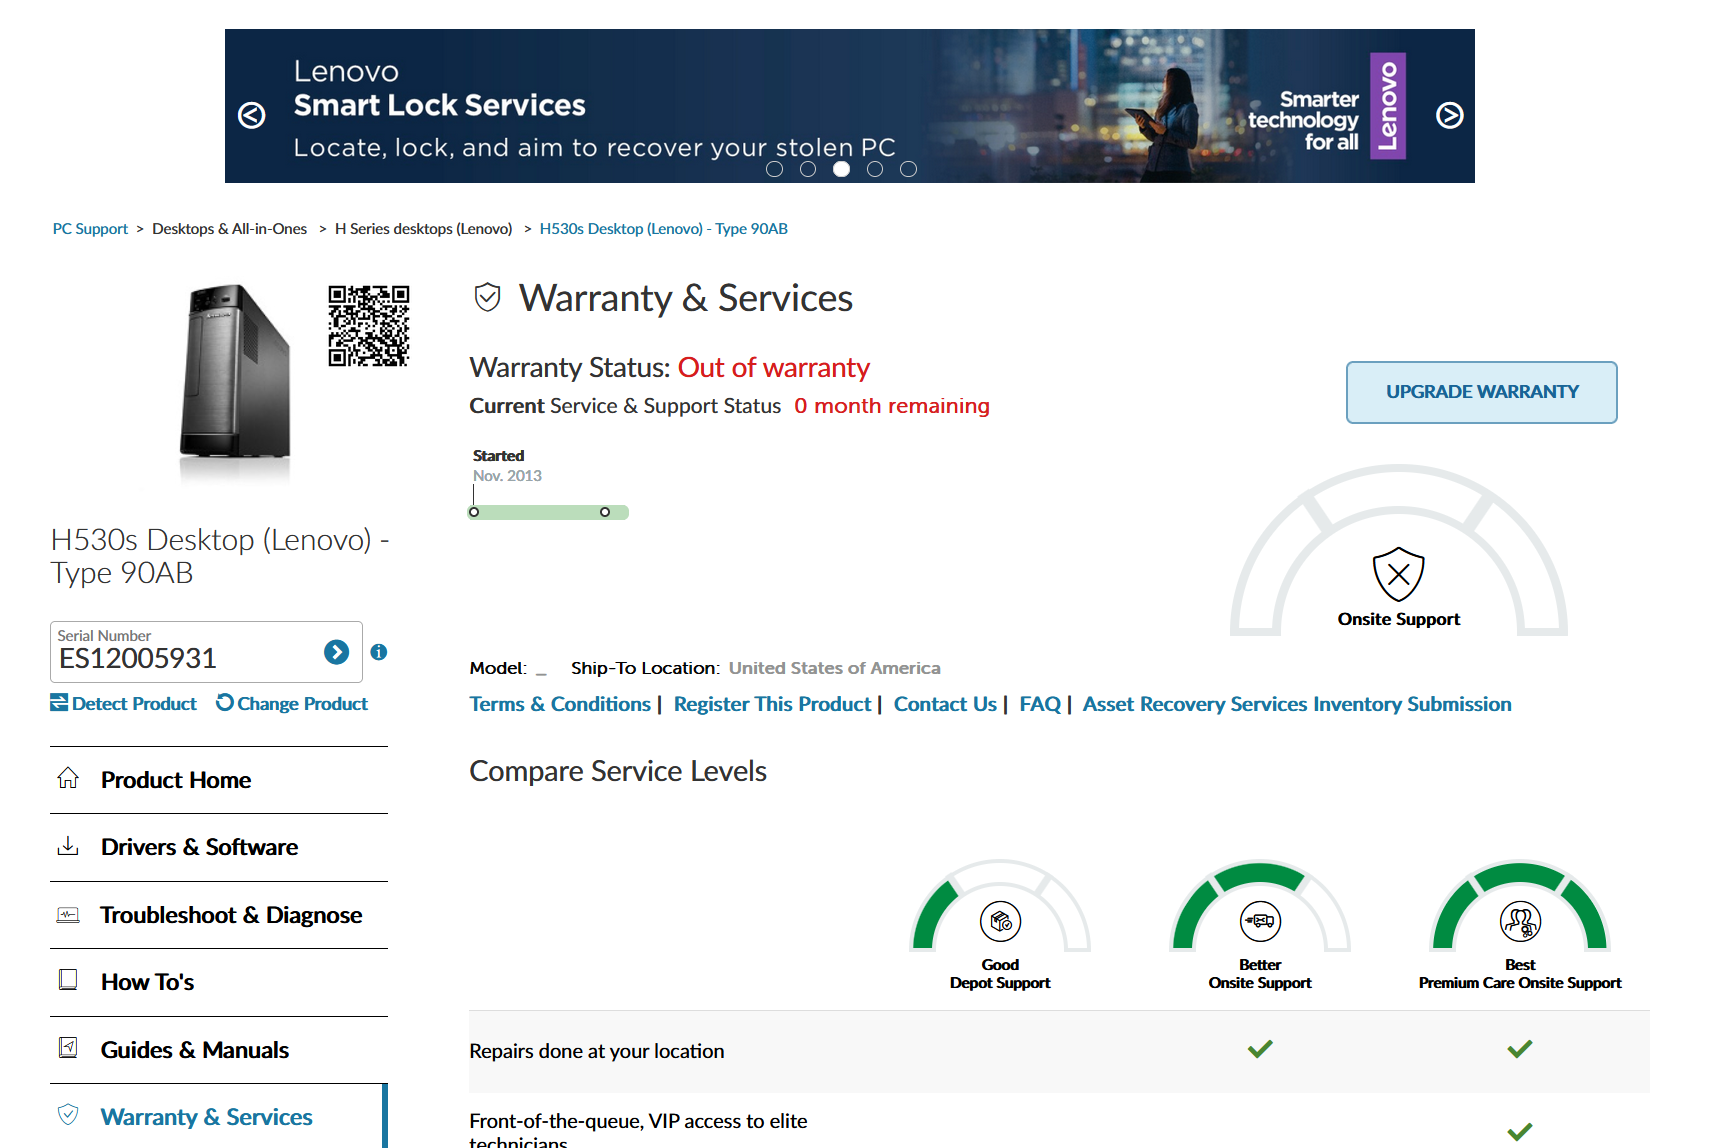The width and height of the screenshot is (1710, 1148).
Task: Select the last carousel dot indicator
Action: 908,169
